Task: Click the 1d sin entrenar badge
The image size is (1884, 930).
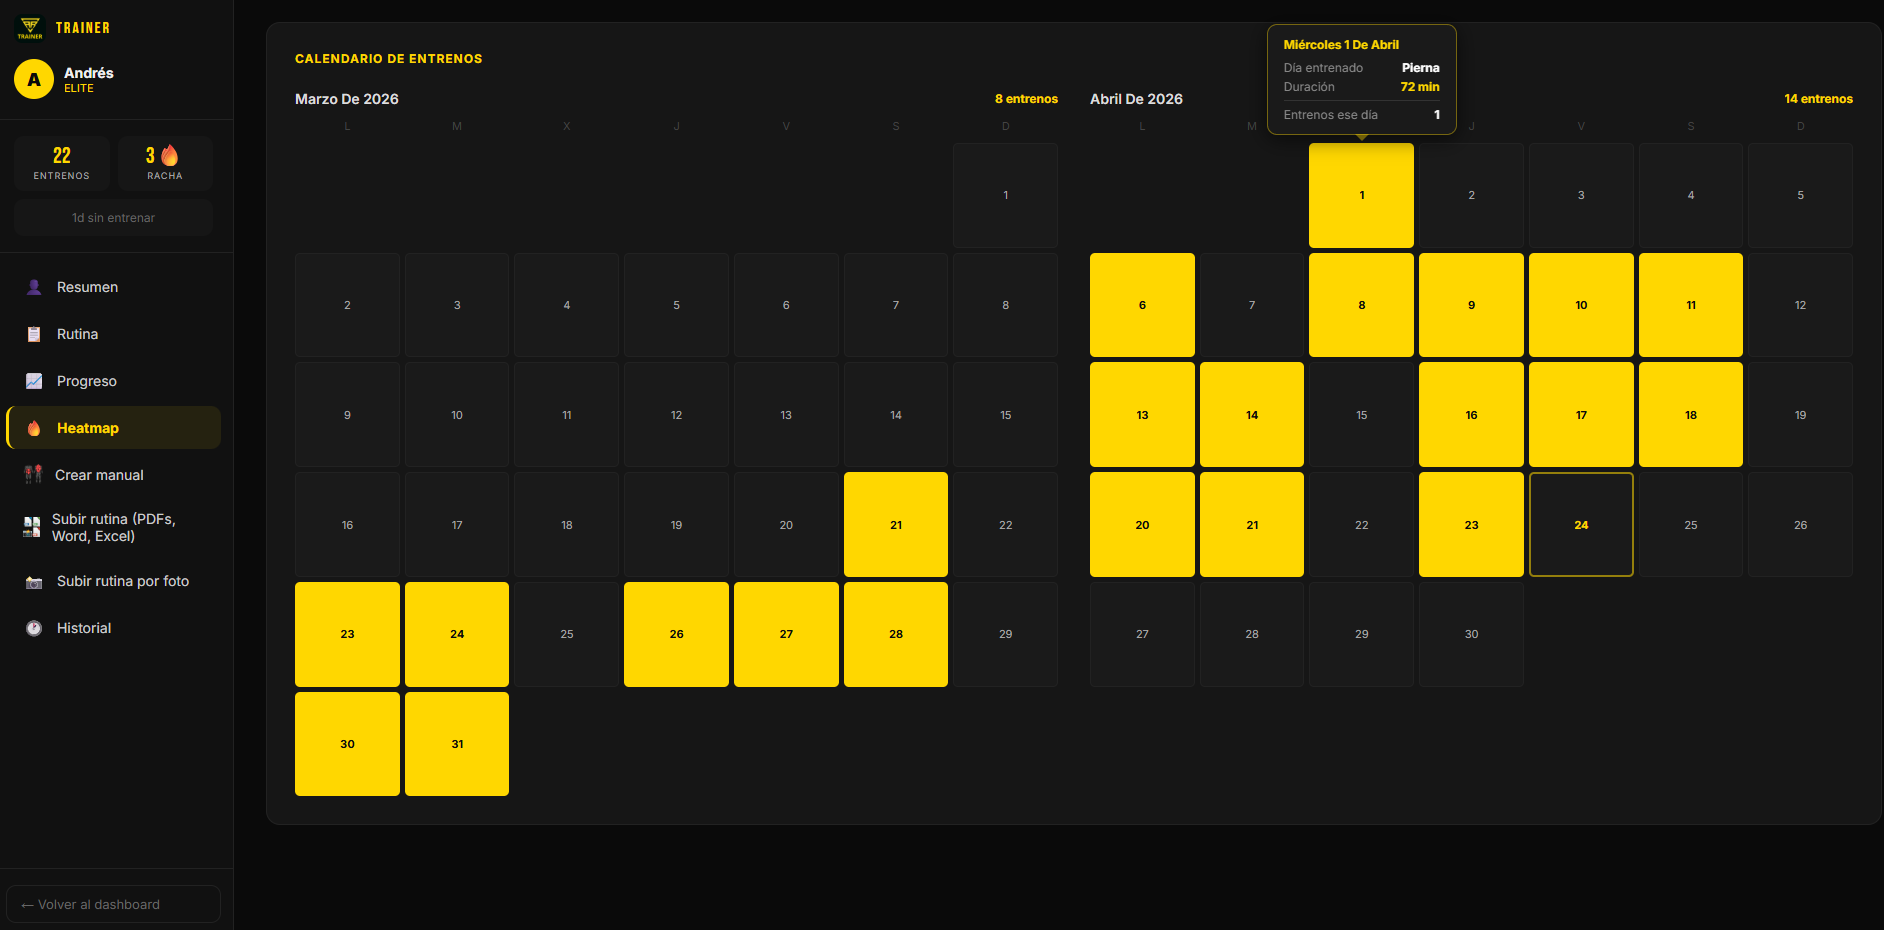Action: [113, 217]
